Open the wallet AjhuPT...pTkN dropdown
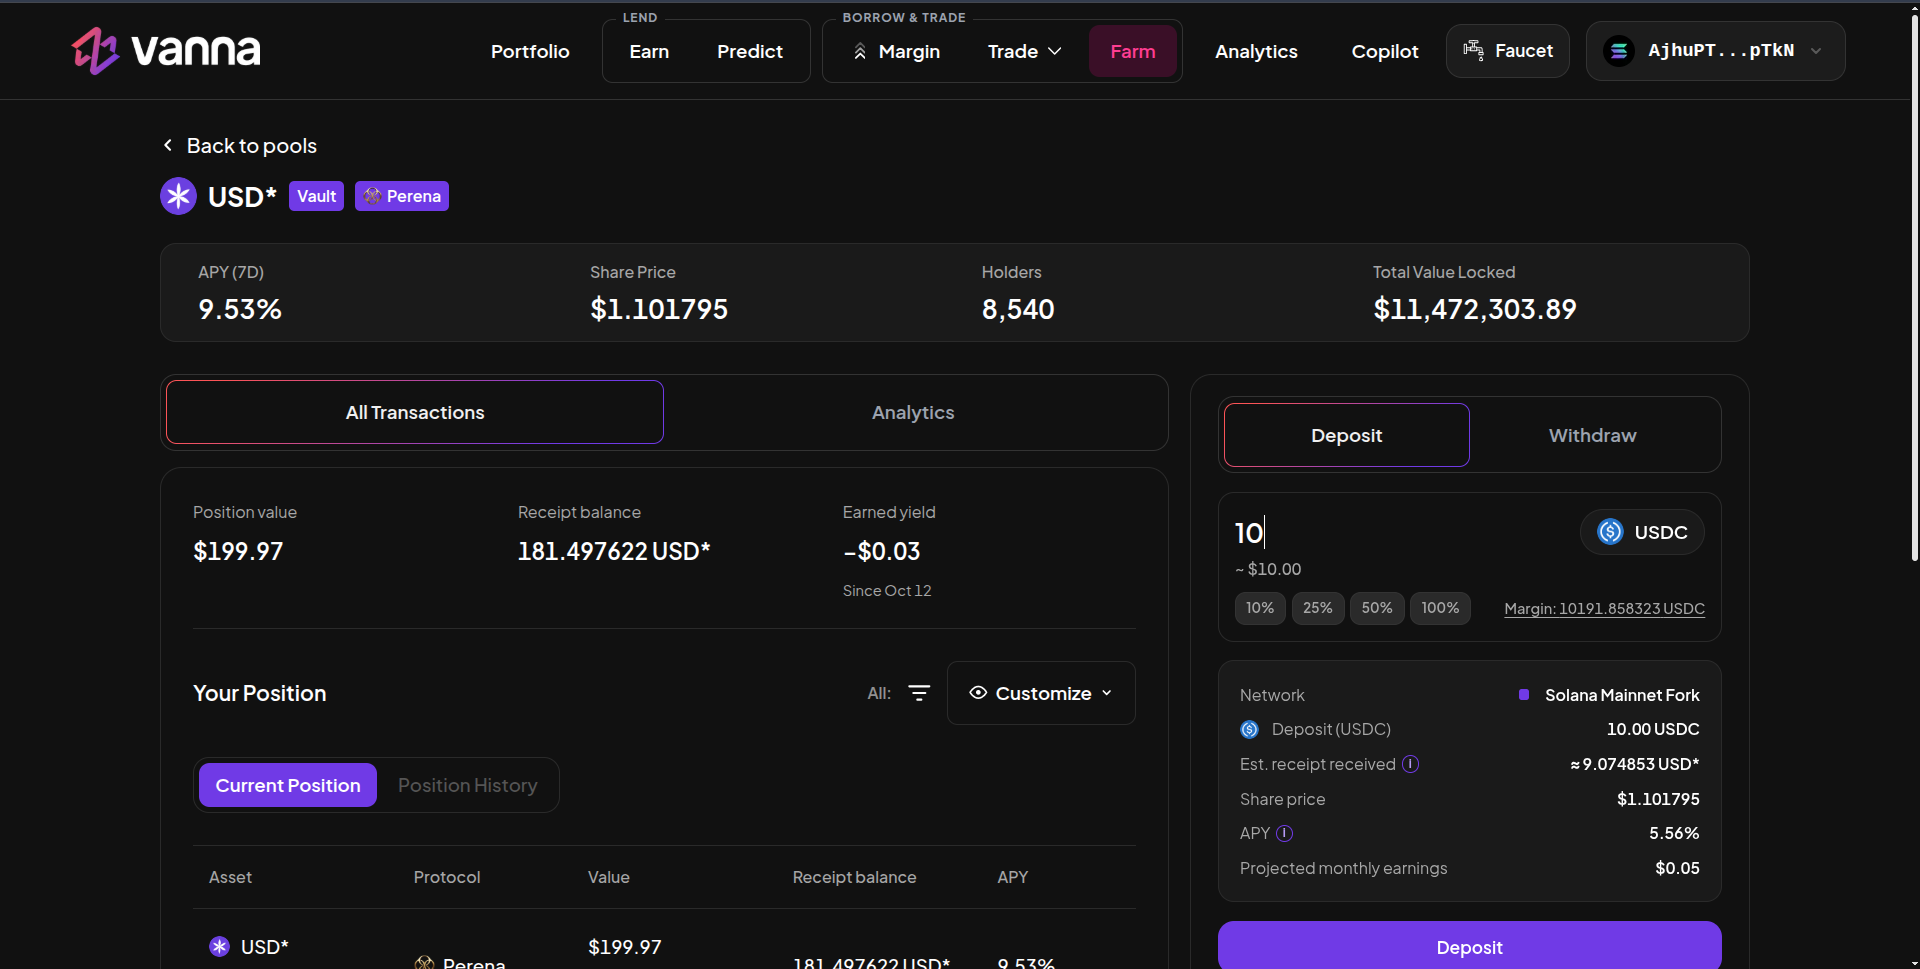1920x969 pixels. [x=1715, y=51]
